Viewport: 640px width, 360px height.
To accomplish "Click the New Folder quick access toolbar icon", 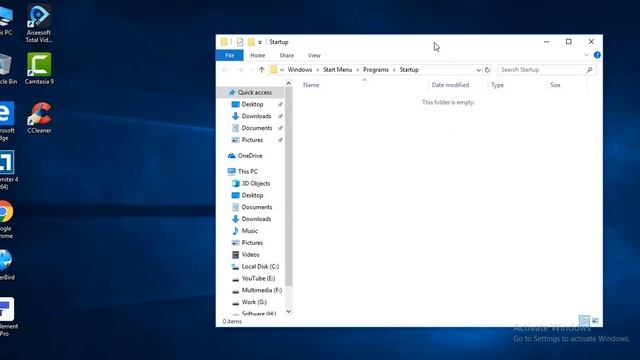I will 251,42.
